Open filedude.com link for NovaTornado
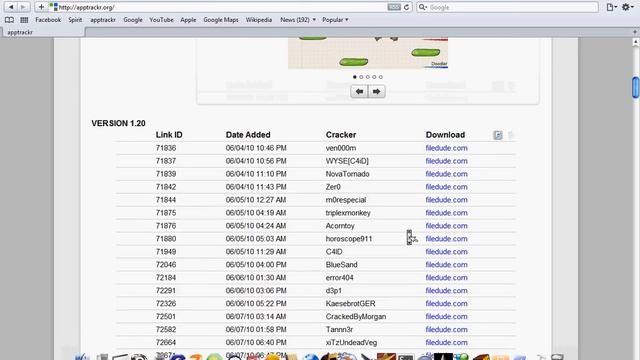This screenshot has height=360, width=640. click(447, 174)
